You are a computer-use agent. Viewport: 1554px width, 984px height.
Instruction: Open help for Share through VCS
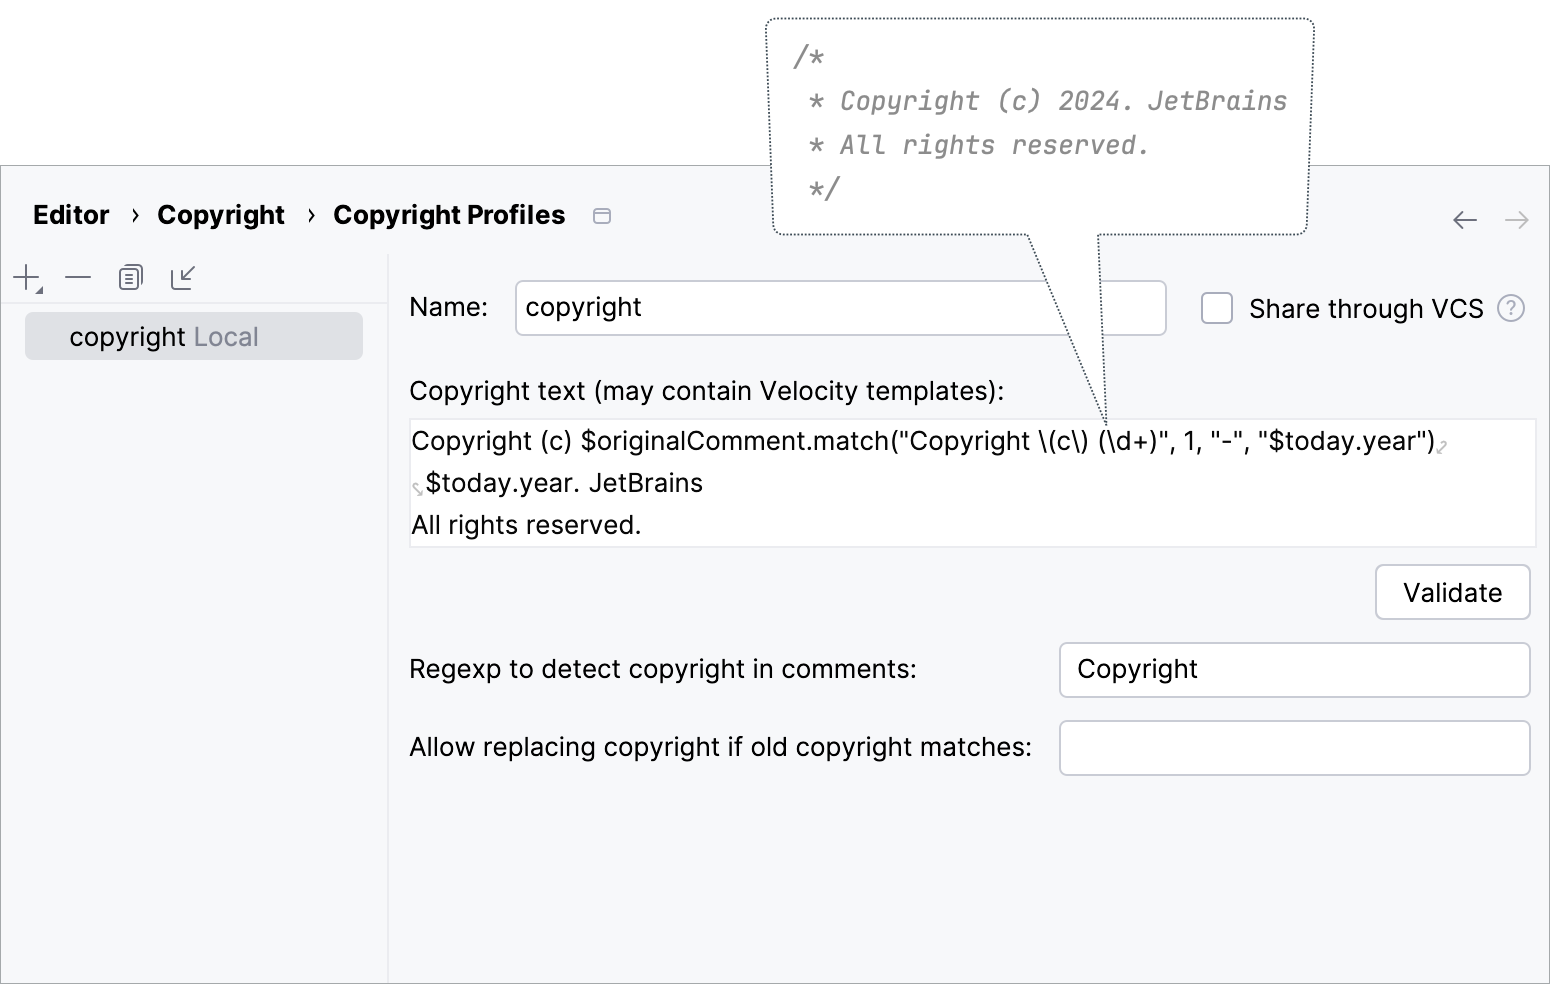pos(1512,308)
